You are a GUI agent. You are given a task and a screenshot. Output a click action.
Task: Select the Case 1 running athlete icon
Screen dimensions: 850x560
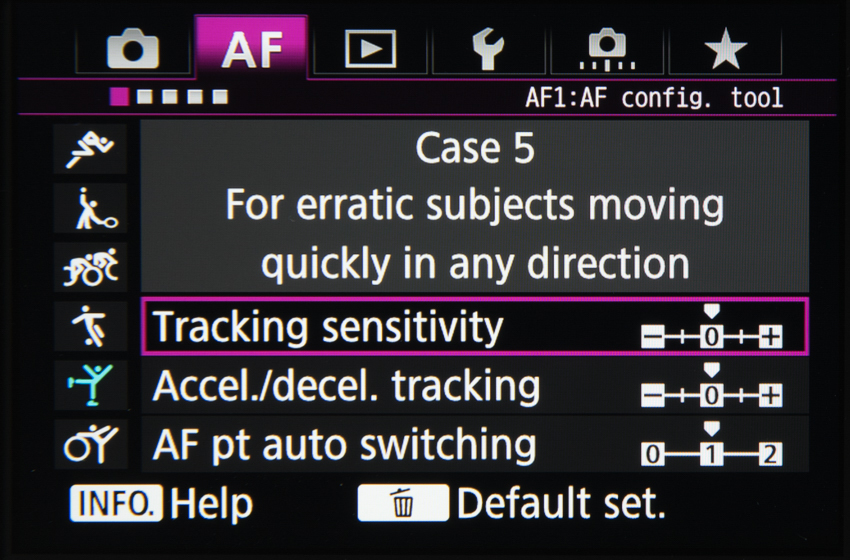[90, 150]
